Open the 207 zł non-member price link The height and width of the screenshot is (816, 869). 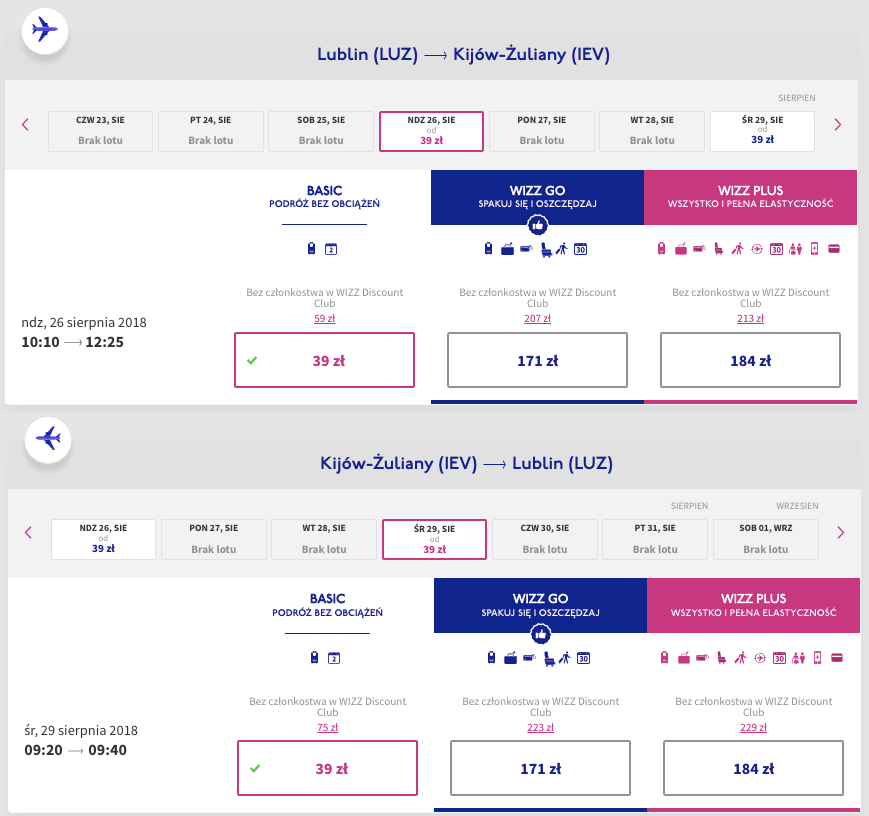[x=537, y=319]
